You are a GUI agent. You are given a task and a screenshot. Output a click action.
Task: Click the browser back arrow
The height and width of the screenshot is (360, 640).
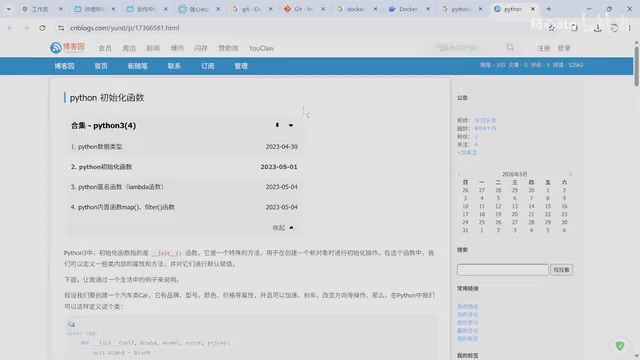[10, 28]
